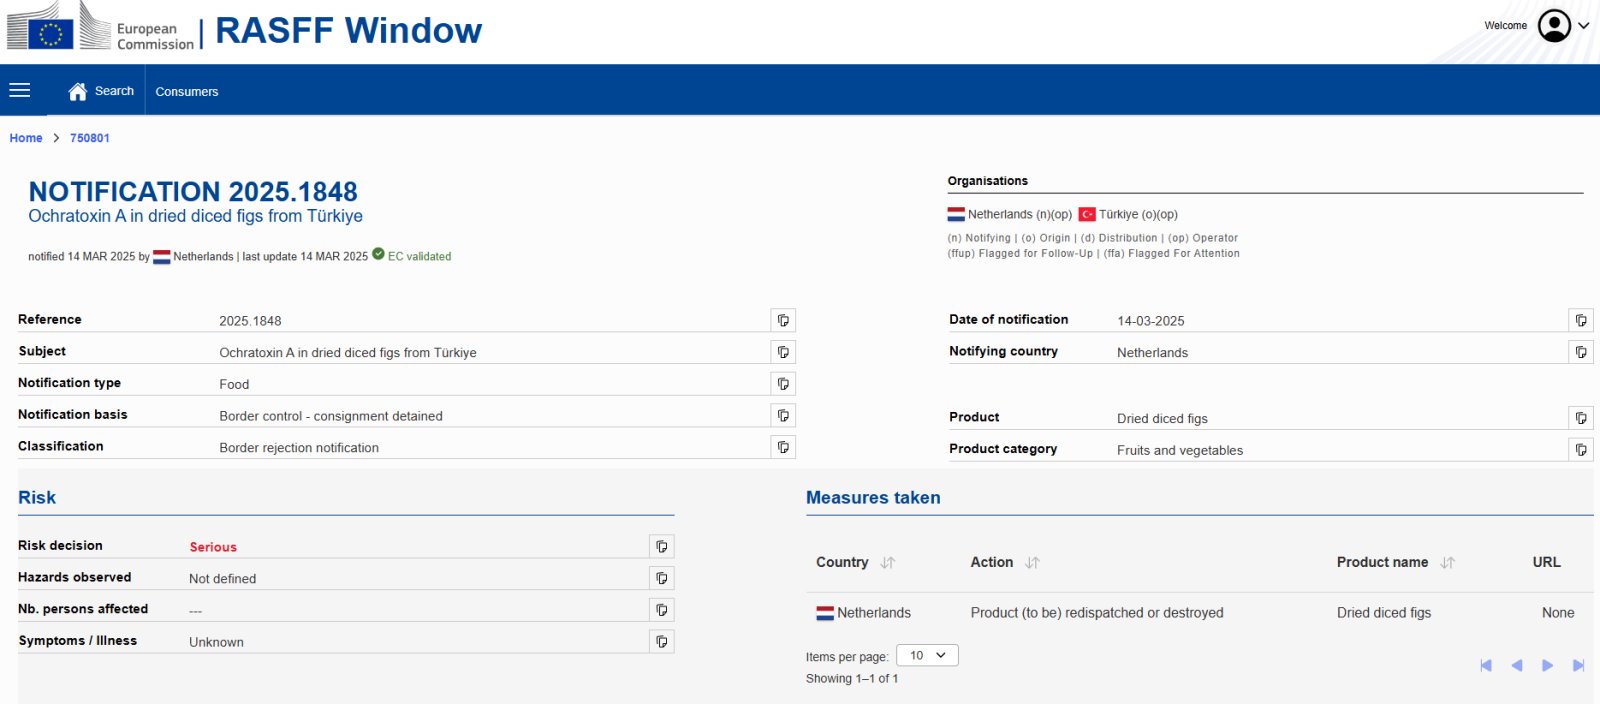
Task: Copy the Notification basis value
Action: [x=783, y=415]
